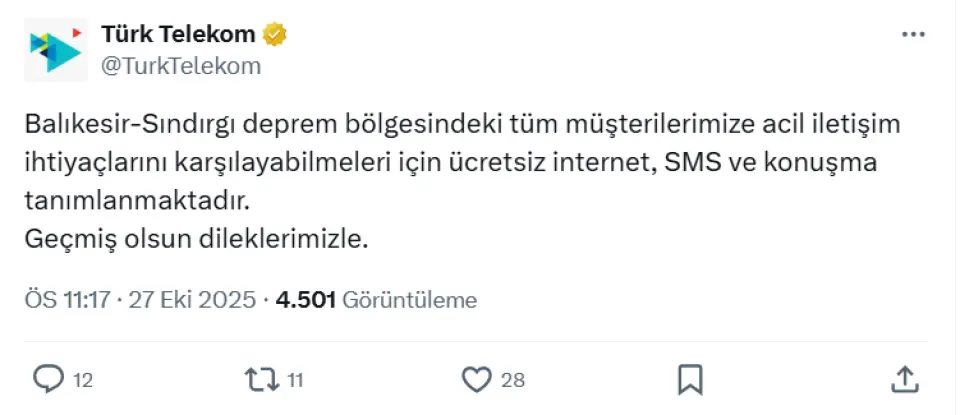Viewport: 960px width, 415px height.
Task: Click the ÖS 11:17 timestamp
Action: 65,300
